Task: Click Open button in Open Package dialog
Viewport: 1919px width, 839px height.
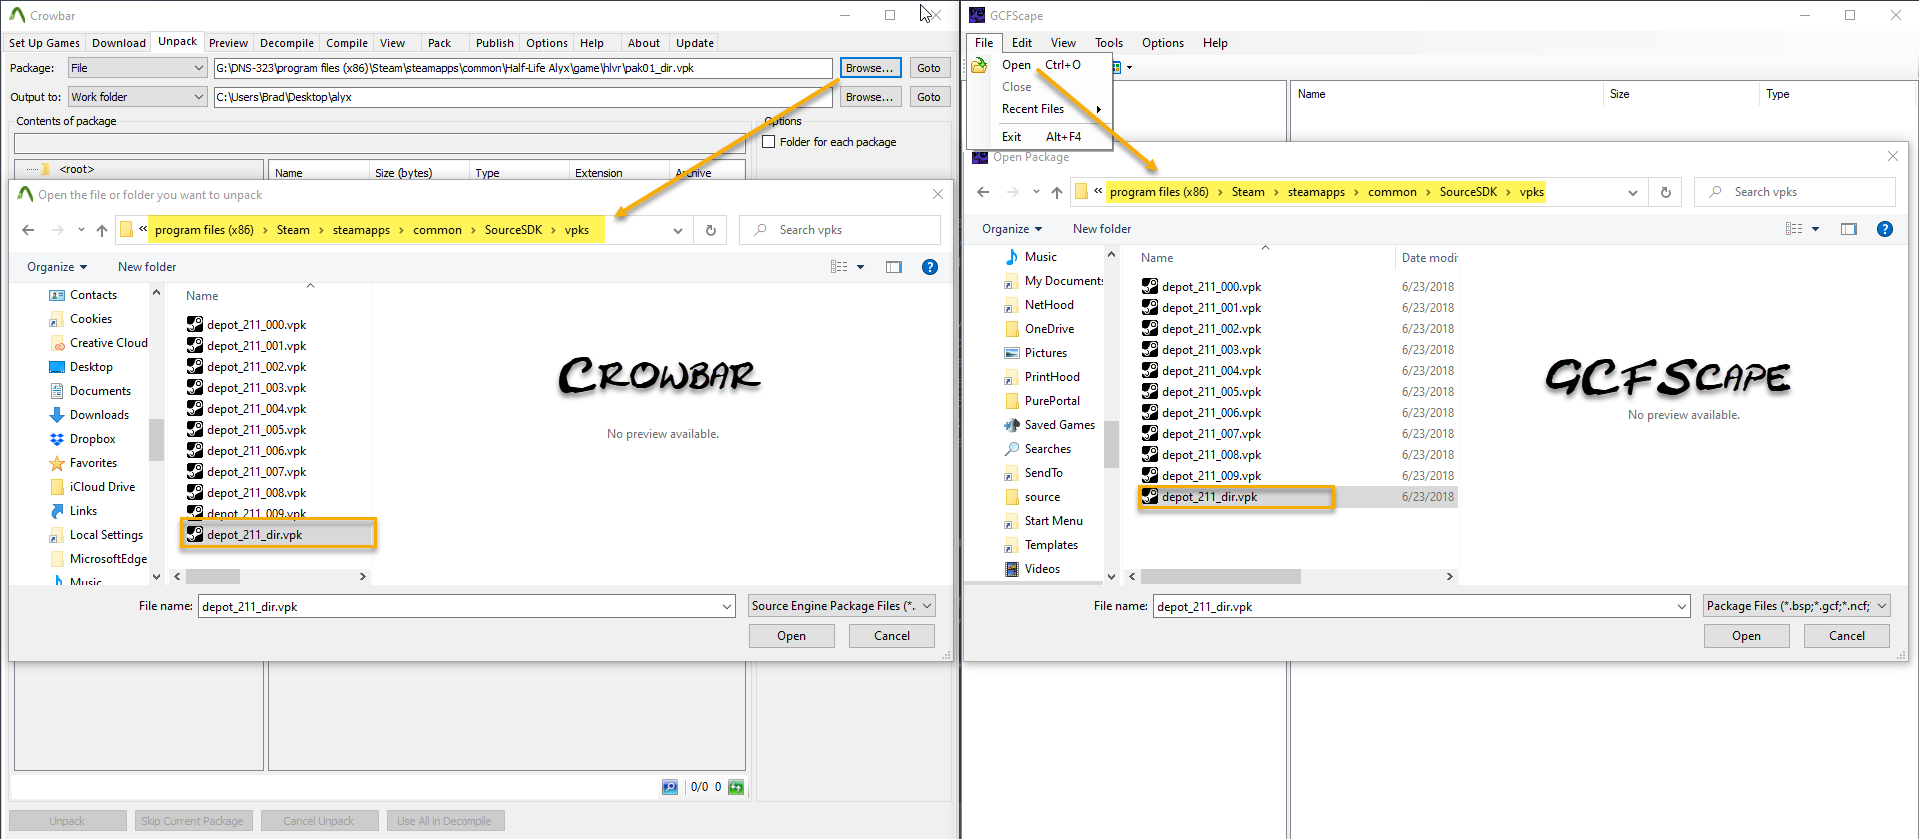Action: (1747, 636)
